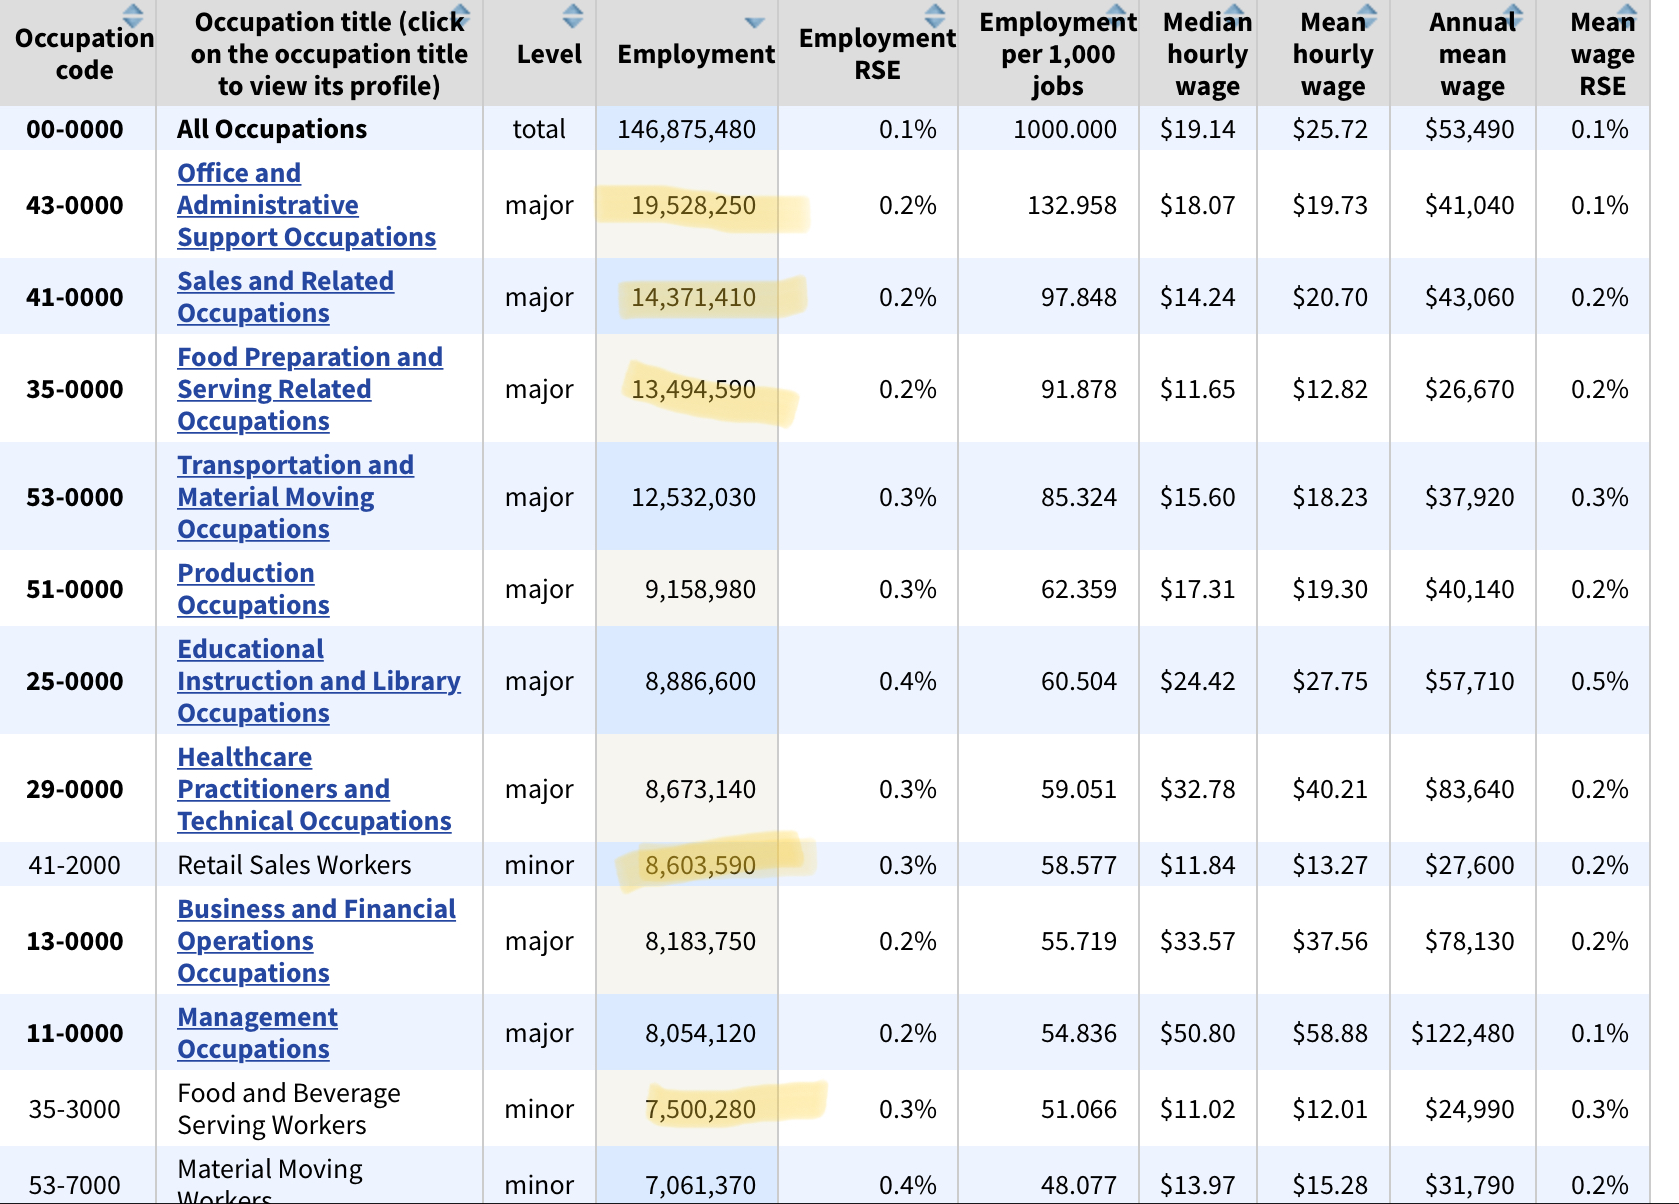1679x1204 pixels.
Task: Sort by Occupation title column arrows
Action: tap(461, 15)
